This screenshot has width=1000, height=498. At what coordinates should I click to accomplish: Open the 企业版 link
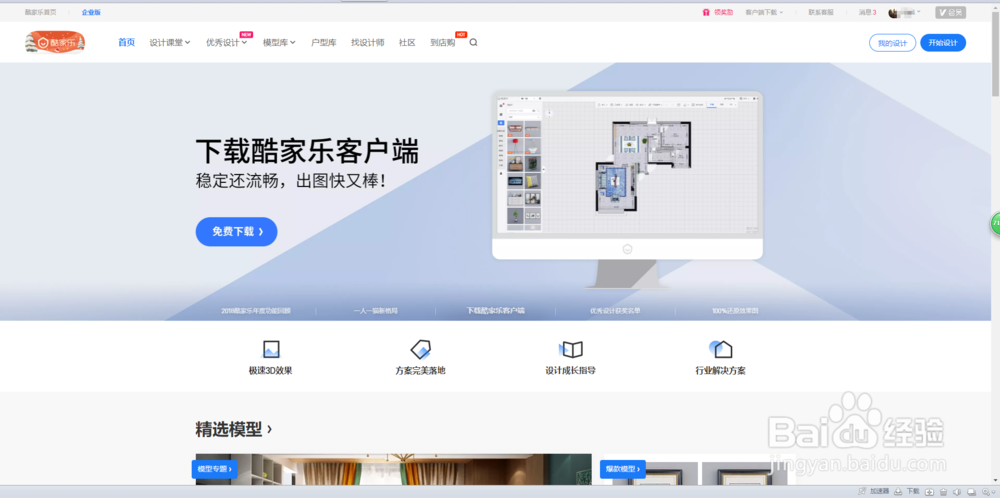pyautogui.click(x=91, y=12)
